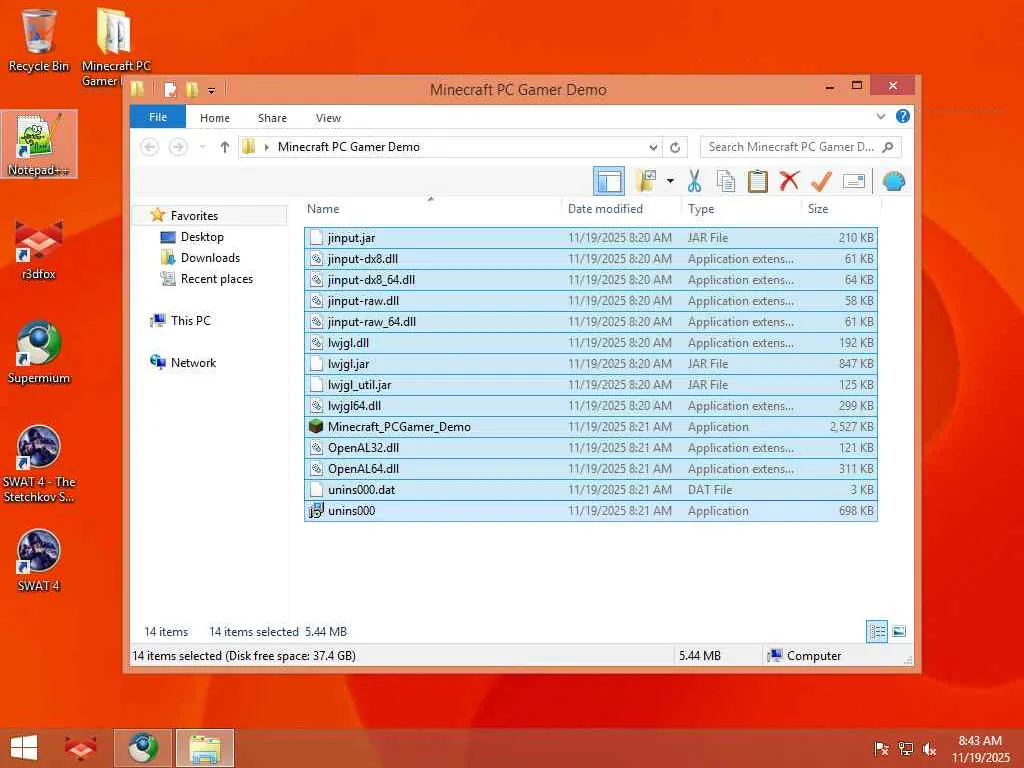1024x768 pixels.
Task: Select Favorites in the navigation pane
Action: 194,216
